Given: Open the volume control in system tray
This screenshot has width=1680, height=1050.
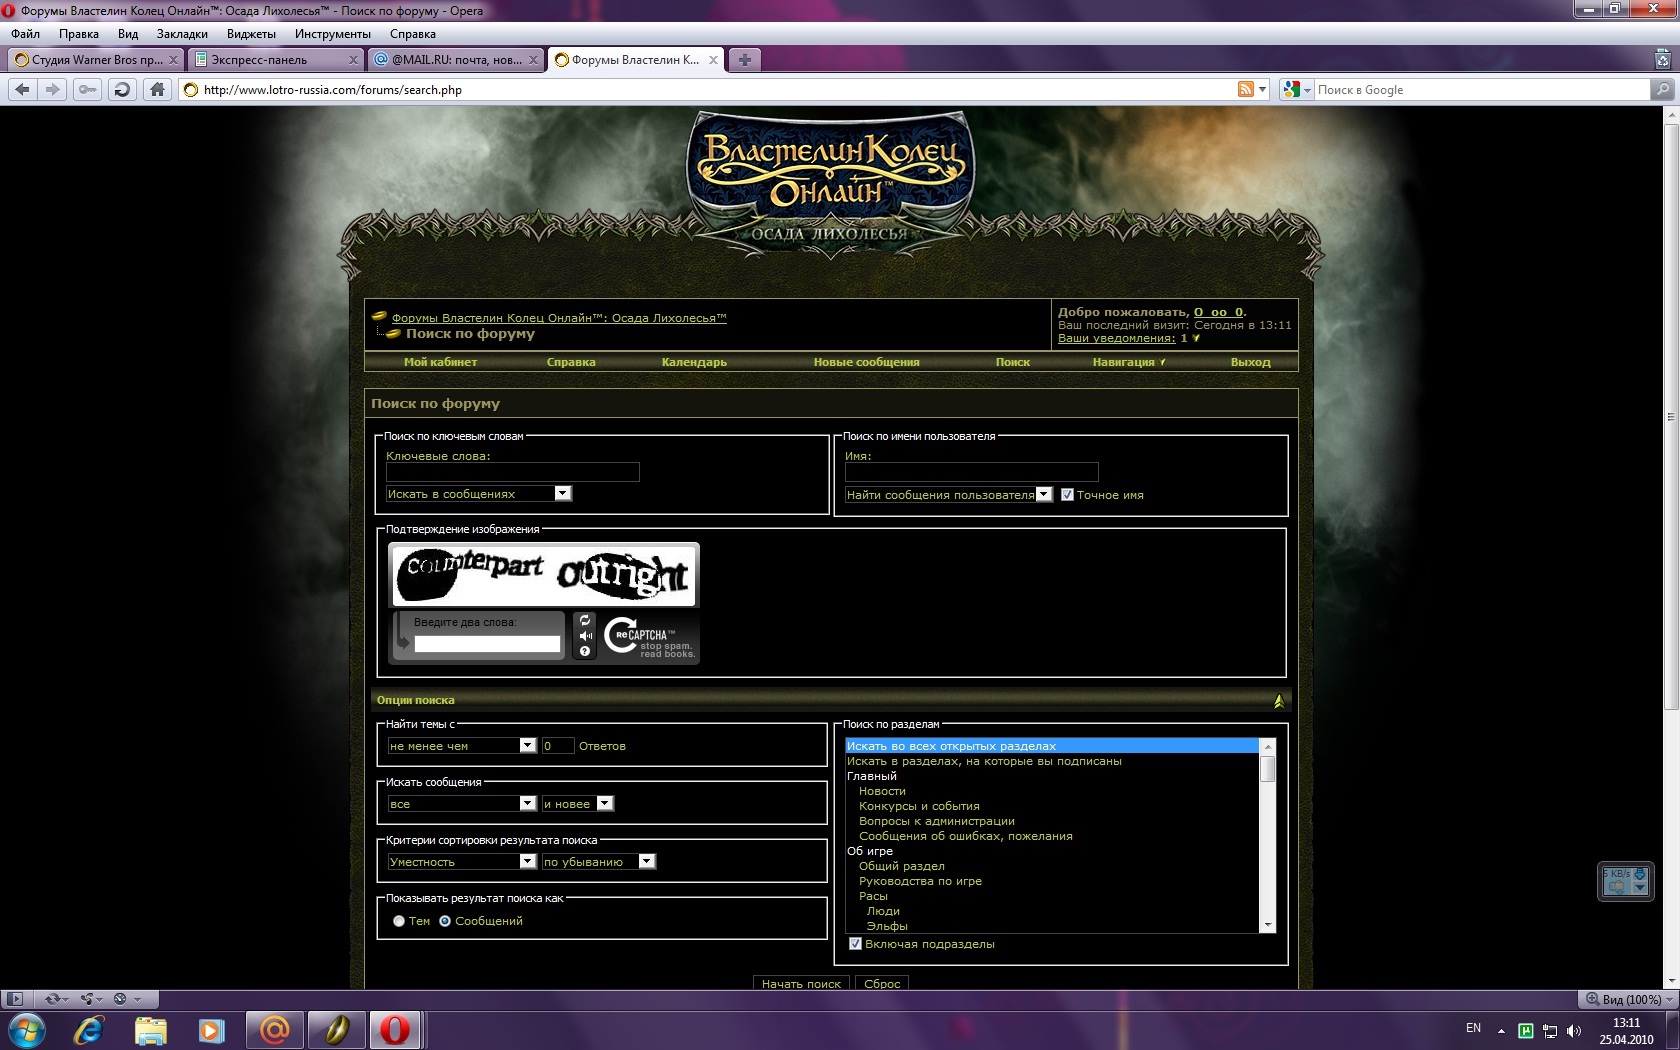Looking at the screenshot, I should [1574, 1030].
